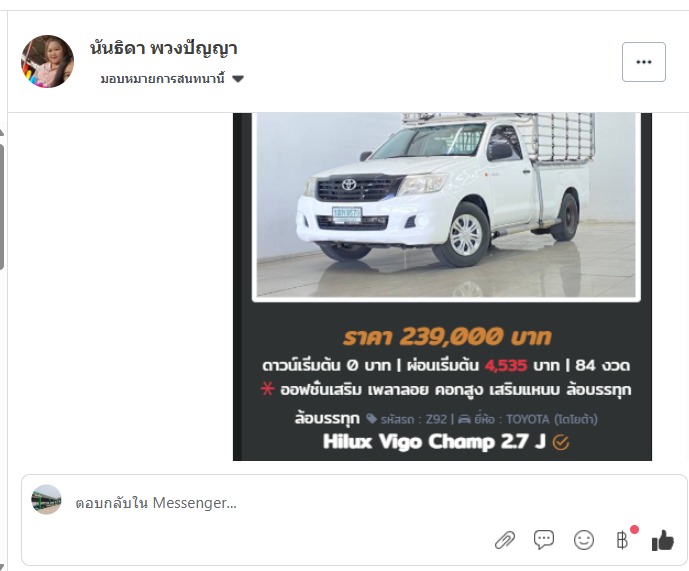Click the Baht payment request icon

622,540
